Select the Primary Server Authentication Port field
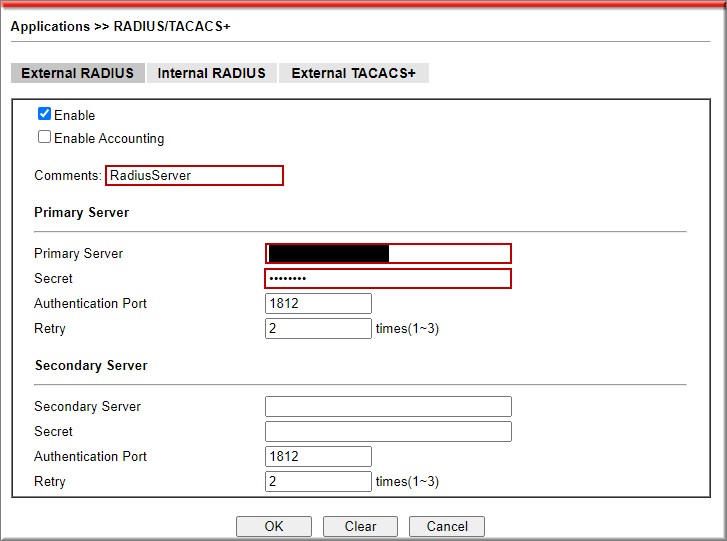 click(318, 303)
